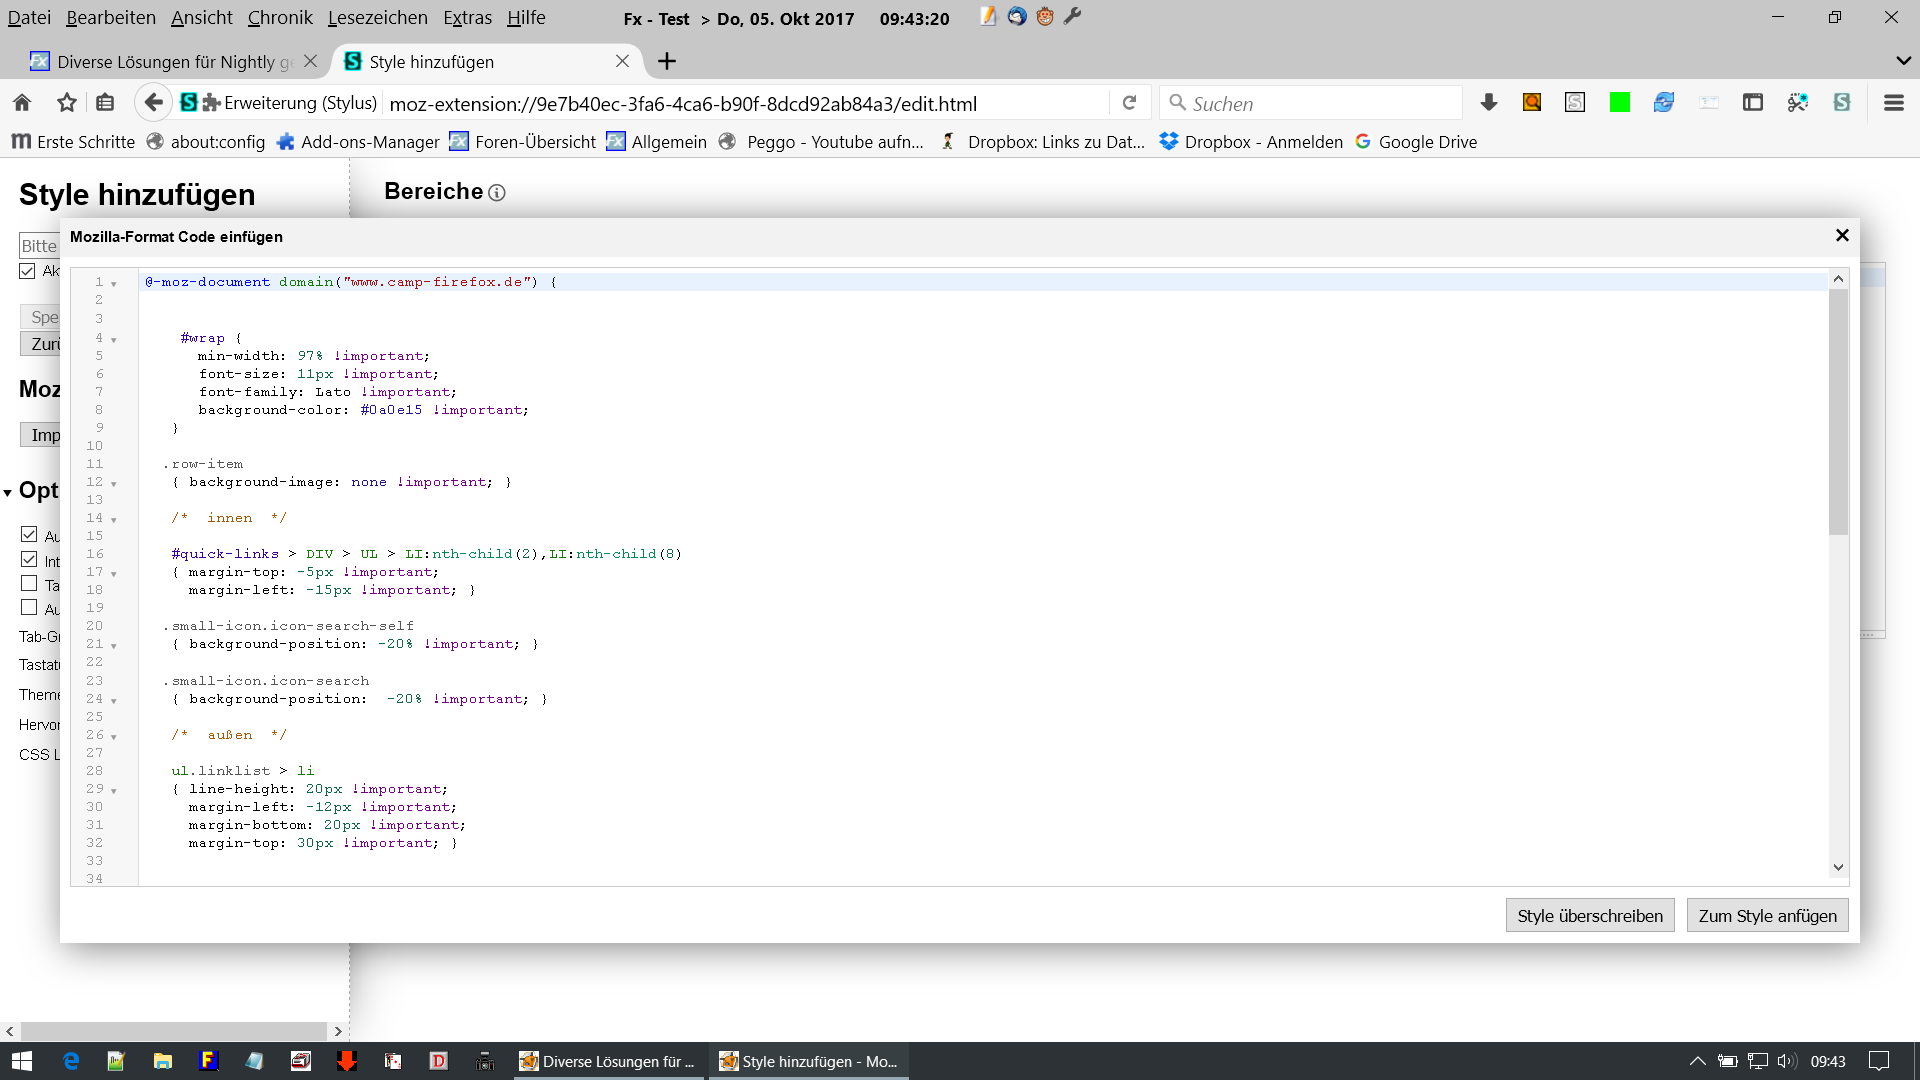Image resolution: width=1920 pixels, height=1080 pixels.
Task: Open the list all tabs dropdown arrow
Action: [1902, 62]
